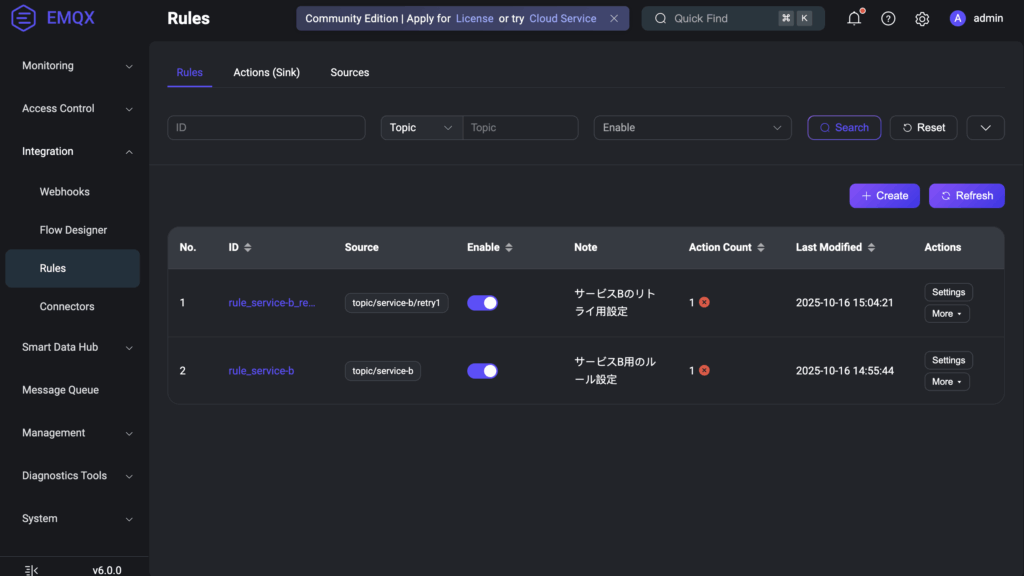Viewport: 1024px width, 576px height.
Task: Open the Topic type dropdown
Action: 421,128
